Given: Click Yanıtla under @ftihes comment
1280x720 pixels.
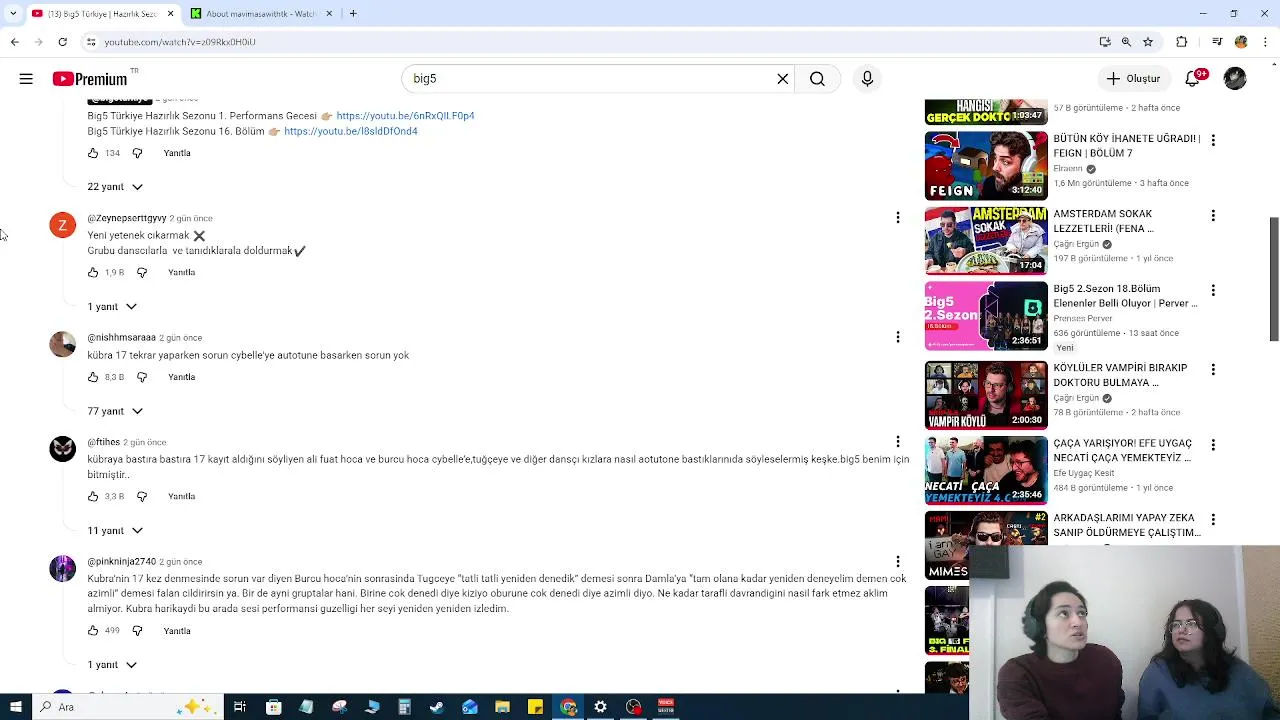Looking at the screenshot, I should tap(182, 496).
